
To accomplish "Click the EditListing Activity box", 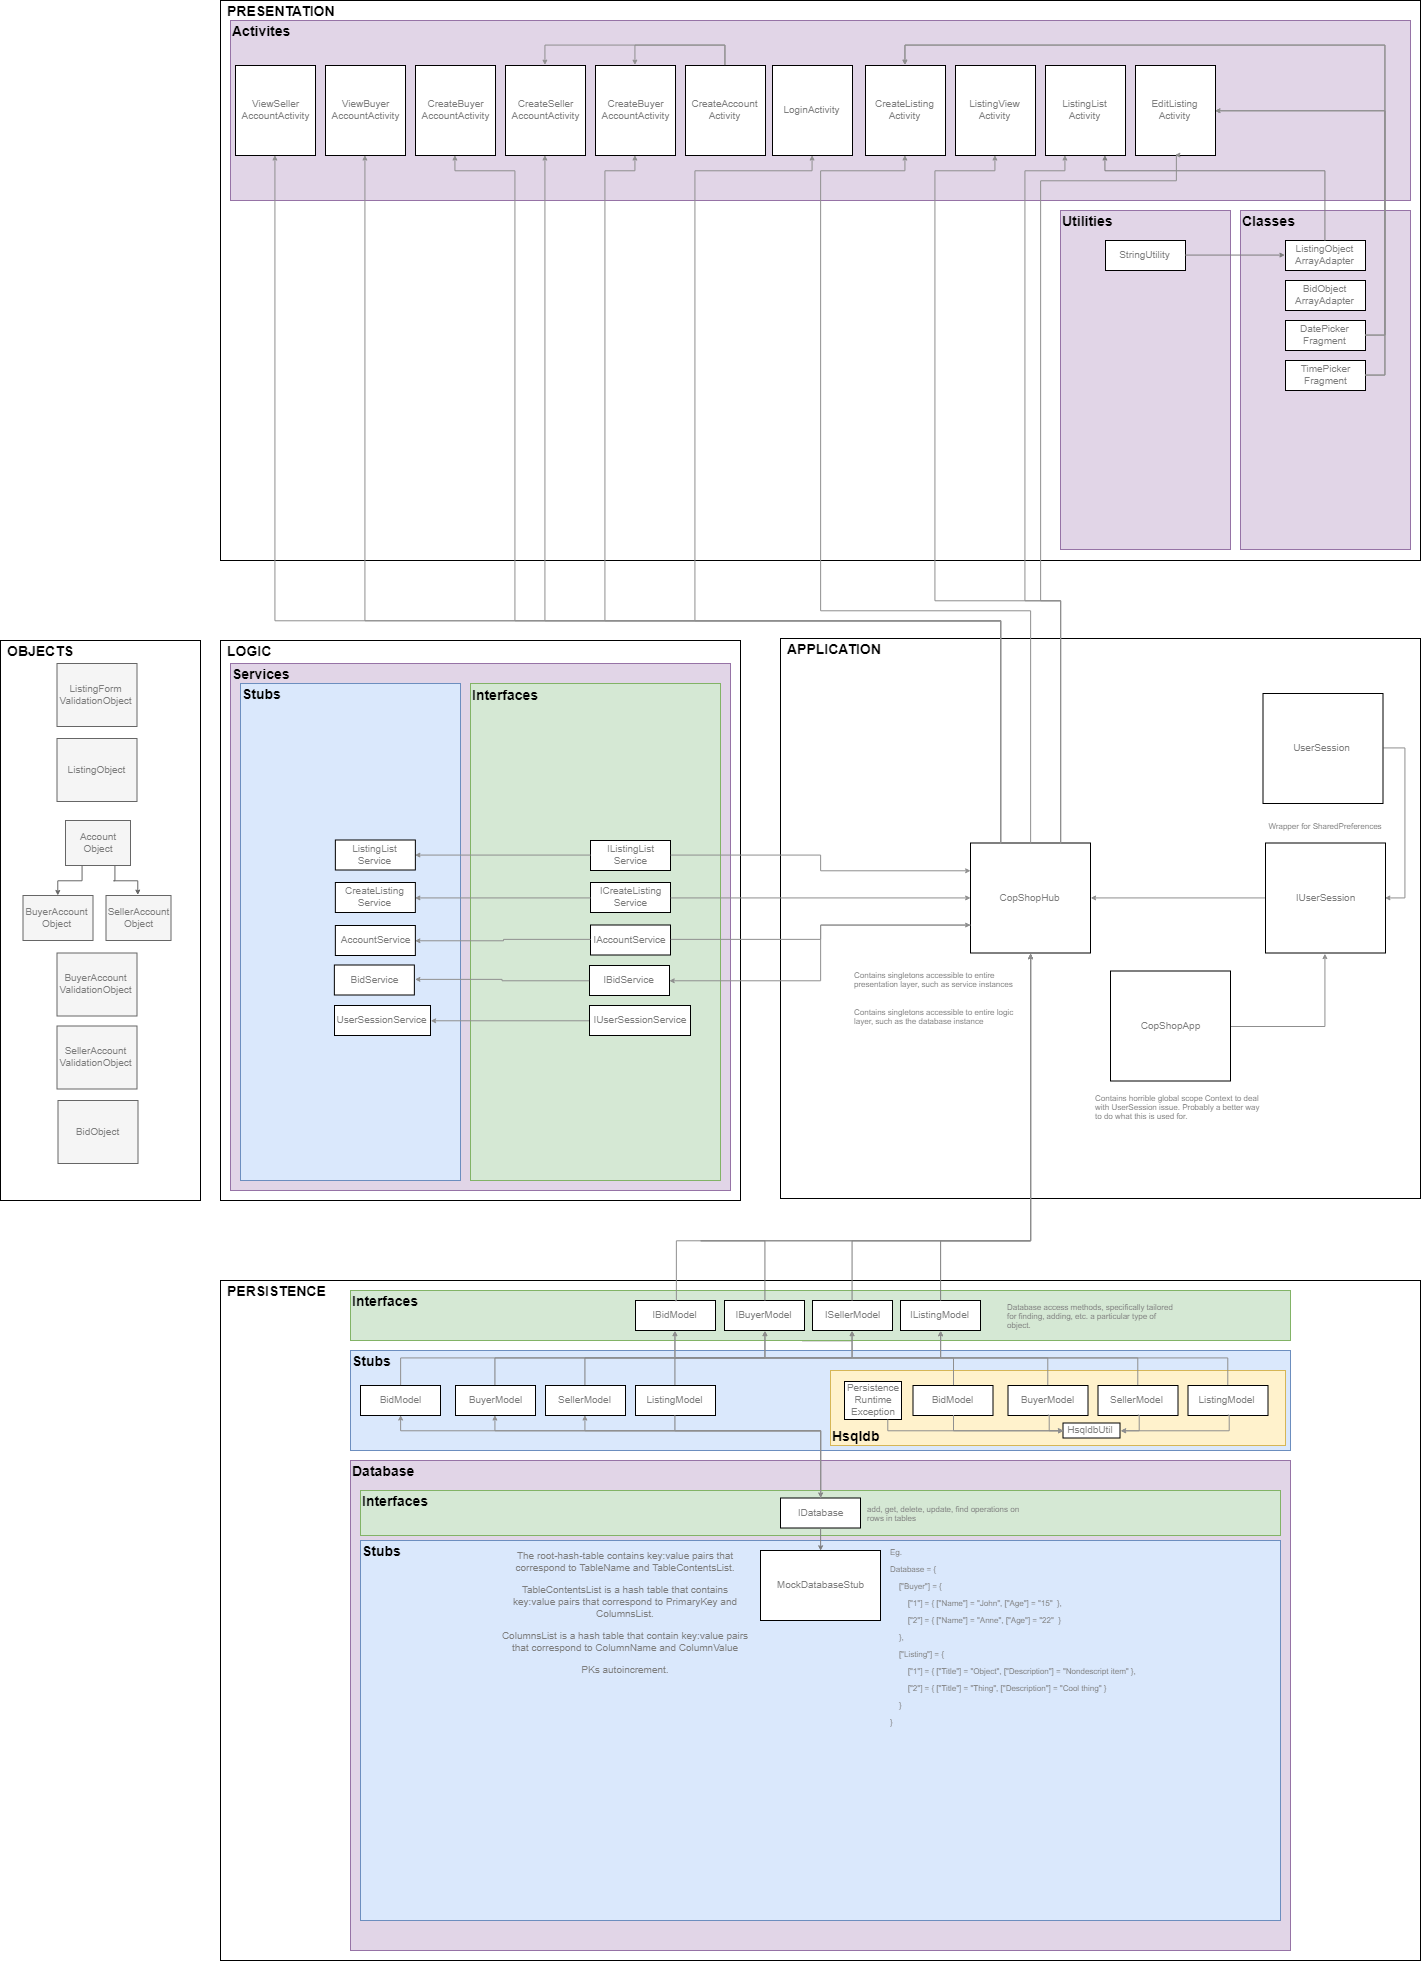I will (1175, 110).
